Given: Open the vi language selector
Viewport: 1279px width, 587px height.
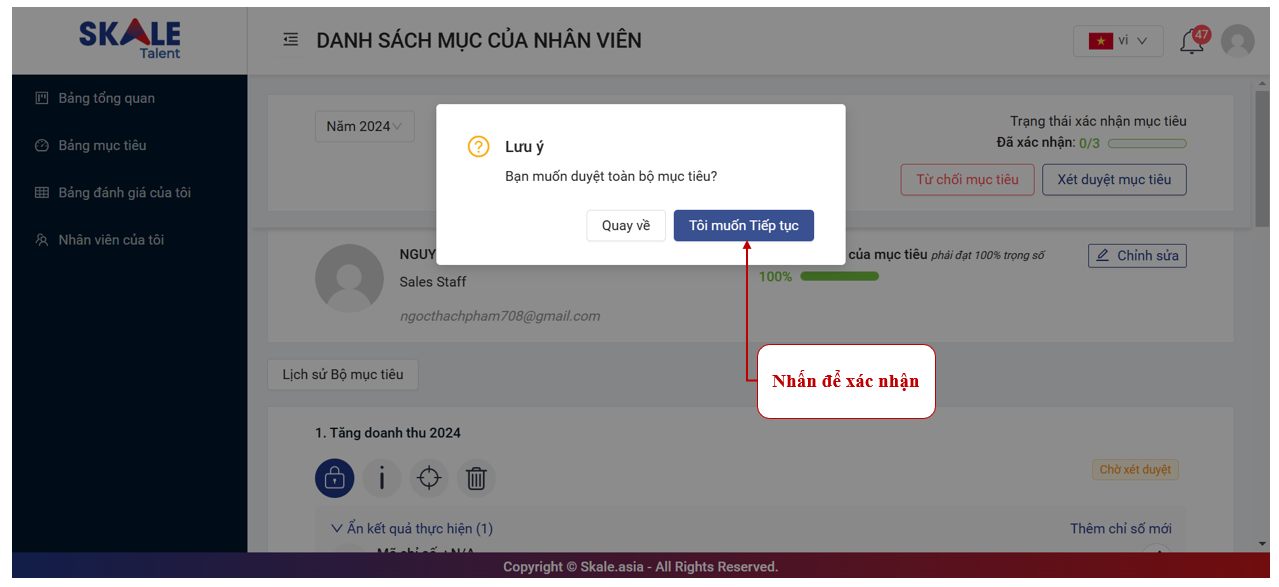Looking at the screenshot, I should 1117,41.
